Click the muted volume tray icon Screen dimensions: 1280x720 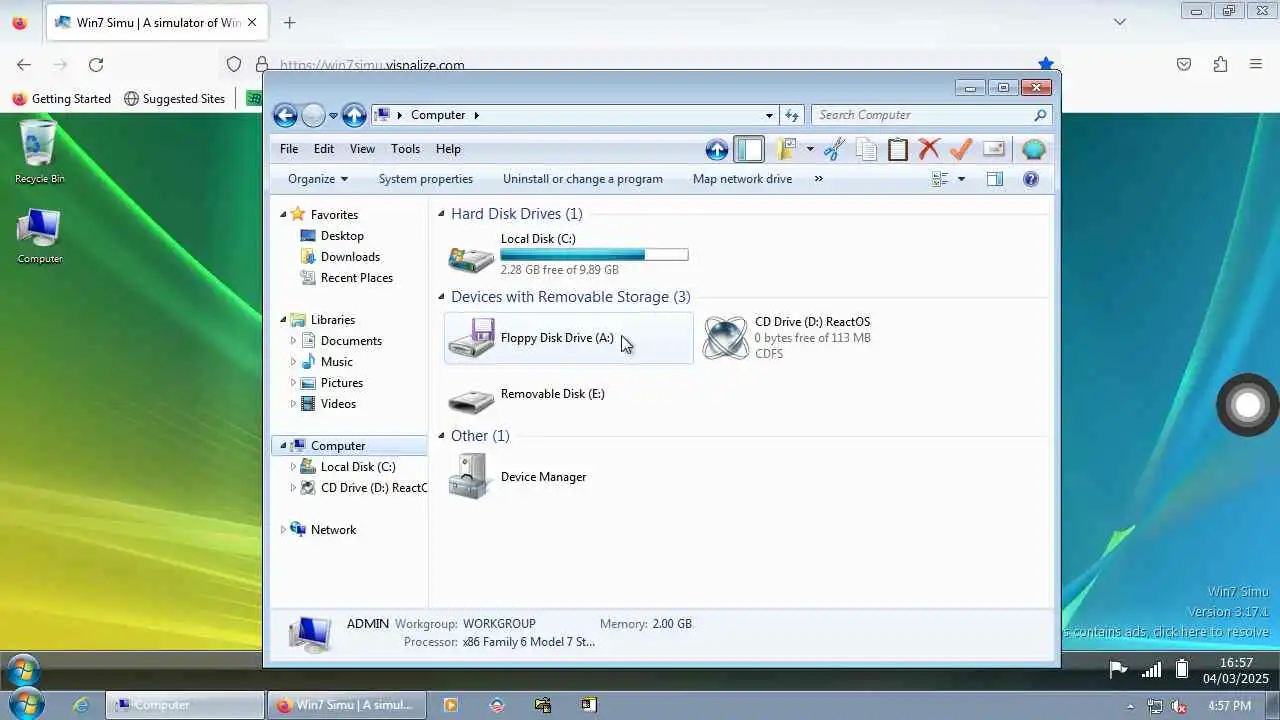click(x=1180, y=706)
